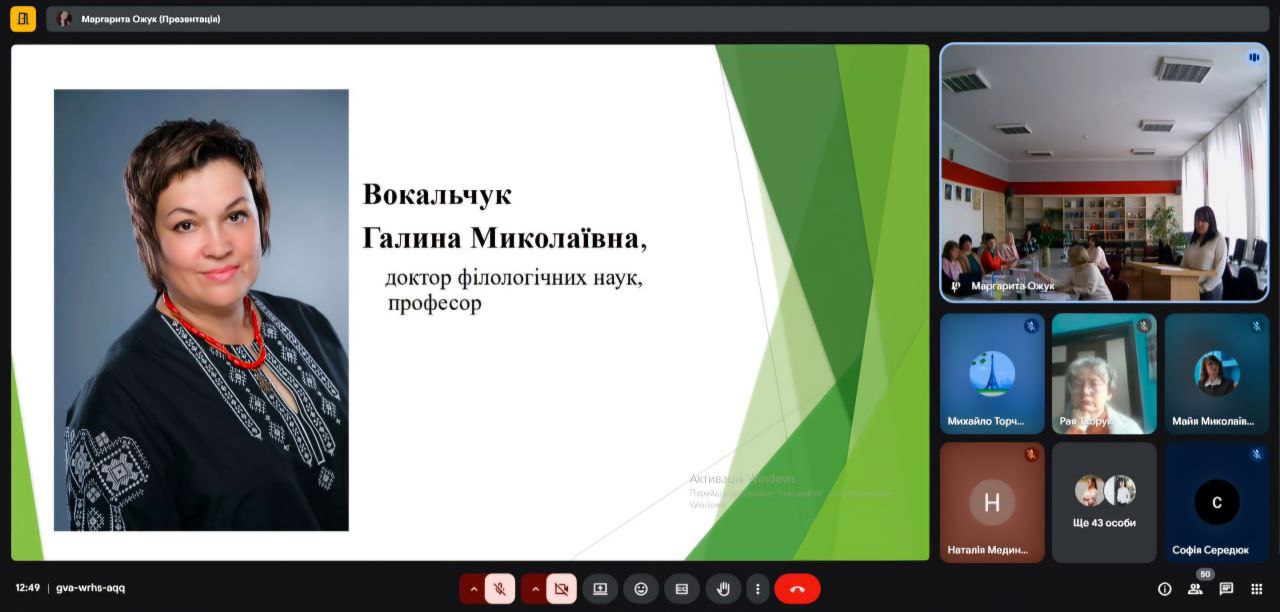Open the chat panel
Viewport: 1280px width, 612px height.
pos(1226,589)
